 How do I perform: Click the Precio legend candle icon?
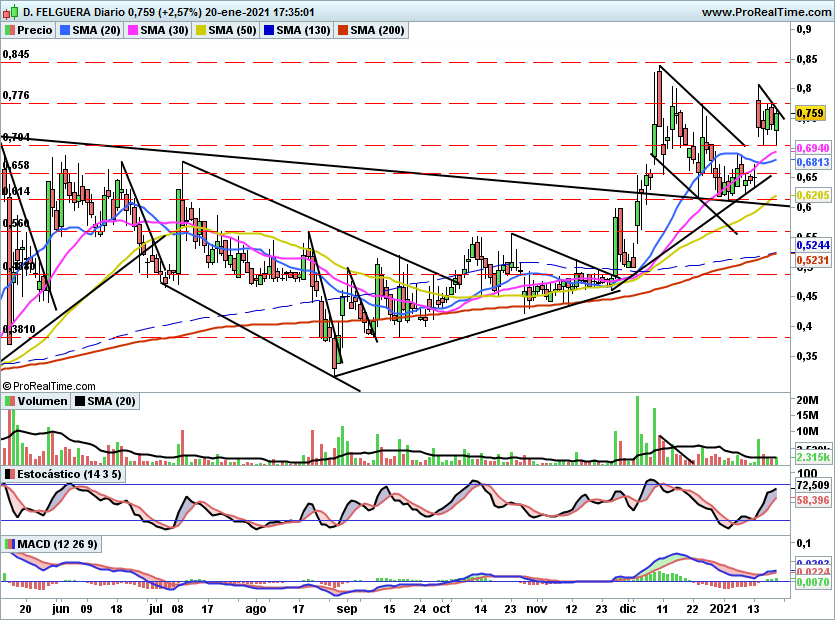point(10,30)
